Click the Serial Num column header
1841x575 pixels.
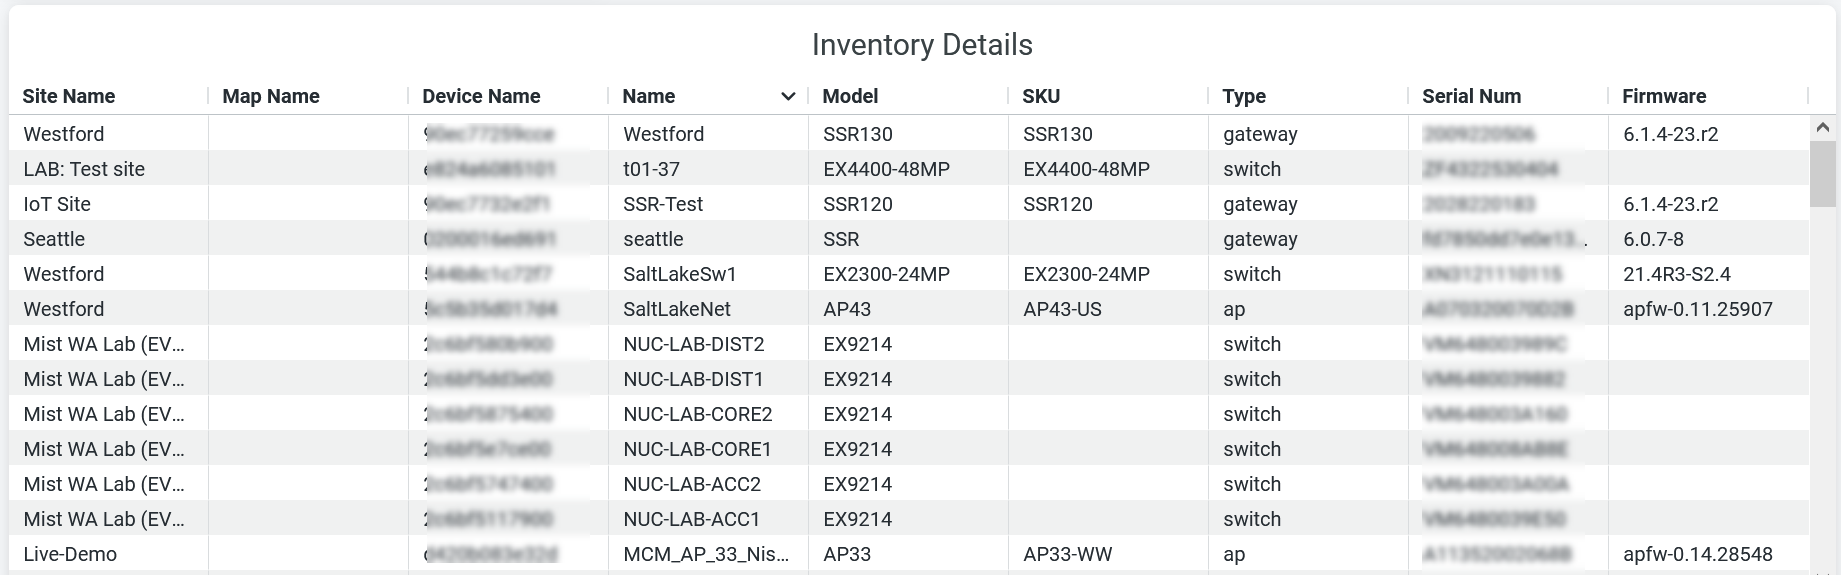[1471, 96]
